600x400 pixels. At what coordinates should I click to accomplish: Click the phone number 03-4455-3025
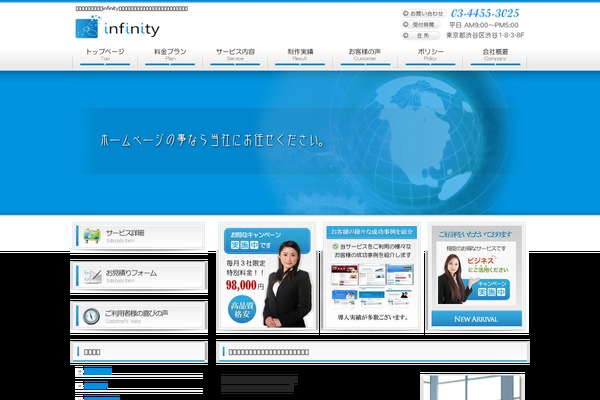[x=485, y=13]
